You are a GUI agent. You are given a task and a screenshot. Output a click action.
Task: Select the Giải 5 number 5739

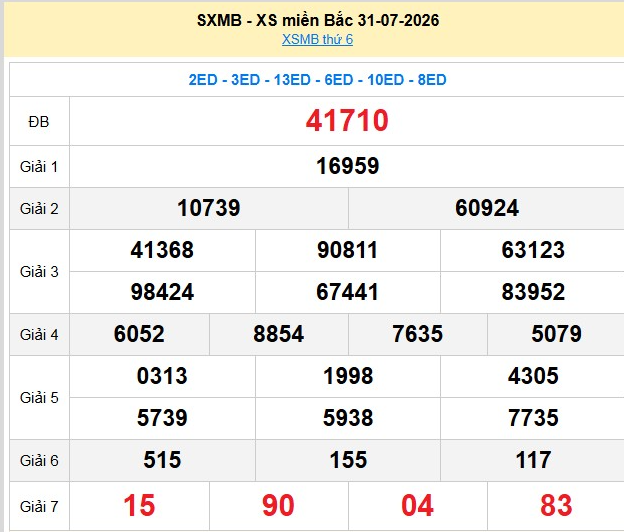coord(162,418)
